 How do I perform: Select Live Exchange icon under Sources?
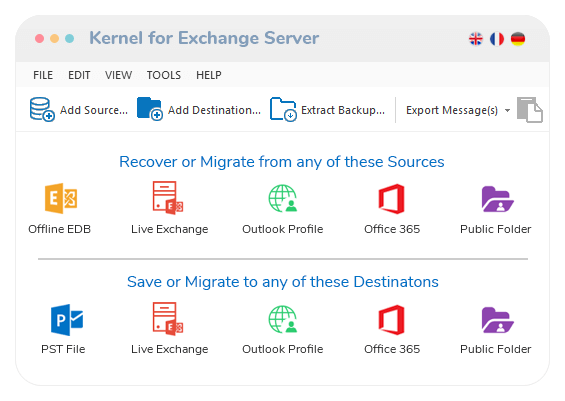[168, 198]
